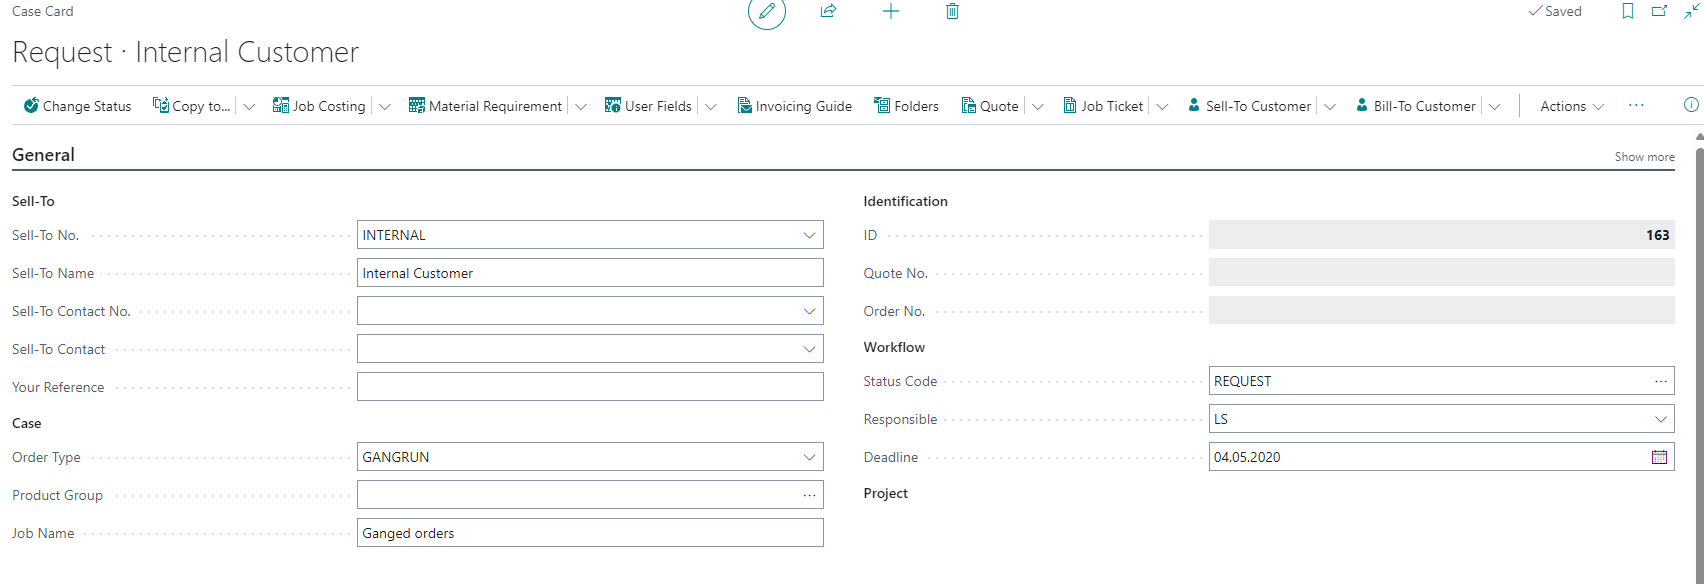Open the Deadline calendar picker
Screen dimensions: 1704x584
(1659, 457)
